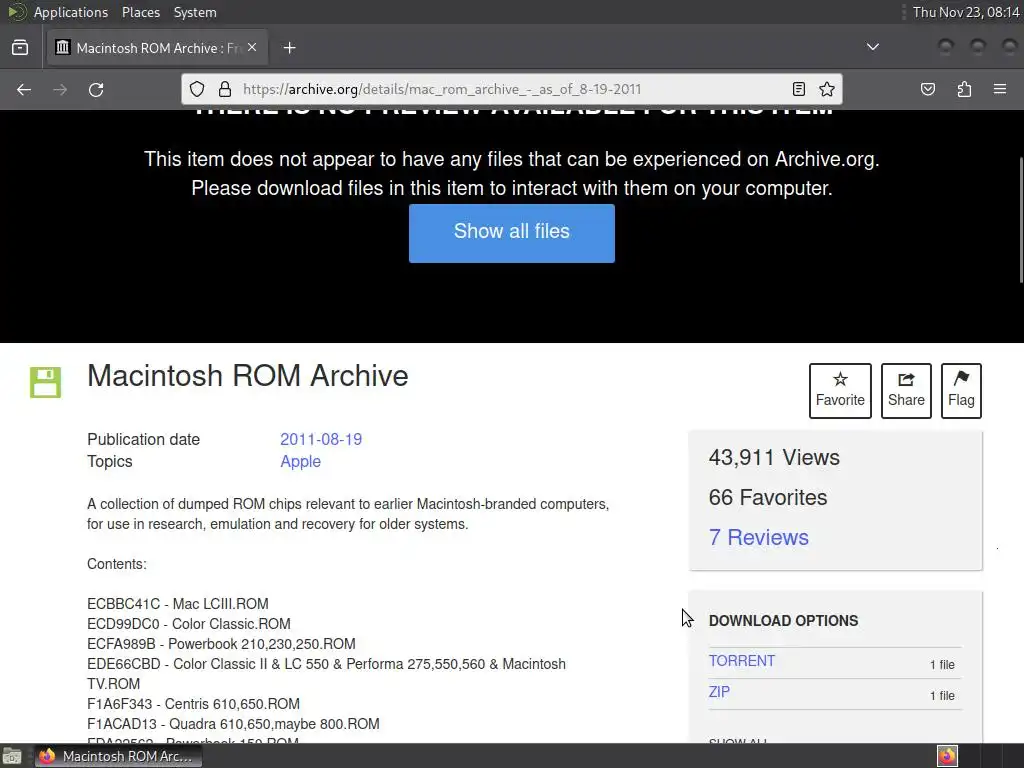Open Save to Pocket icon
Image resolution: width=1024 pixels, height=768 pixels.
[x=927, y=89]
